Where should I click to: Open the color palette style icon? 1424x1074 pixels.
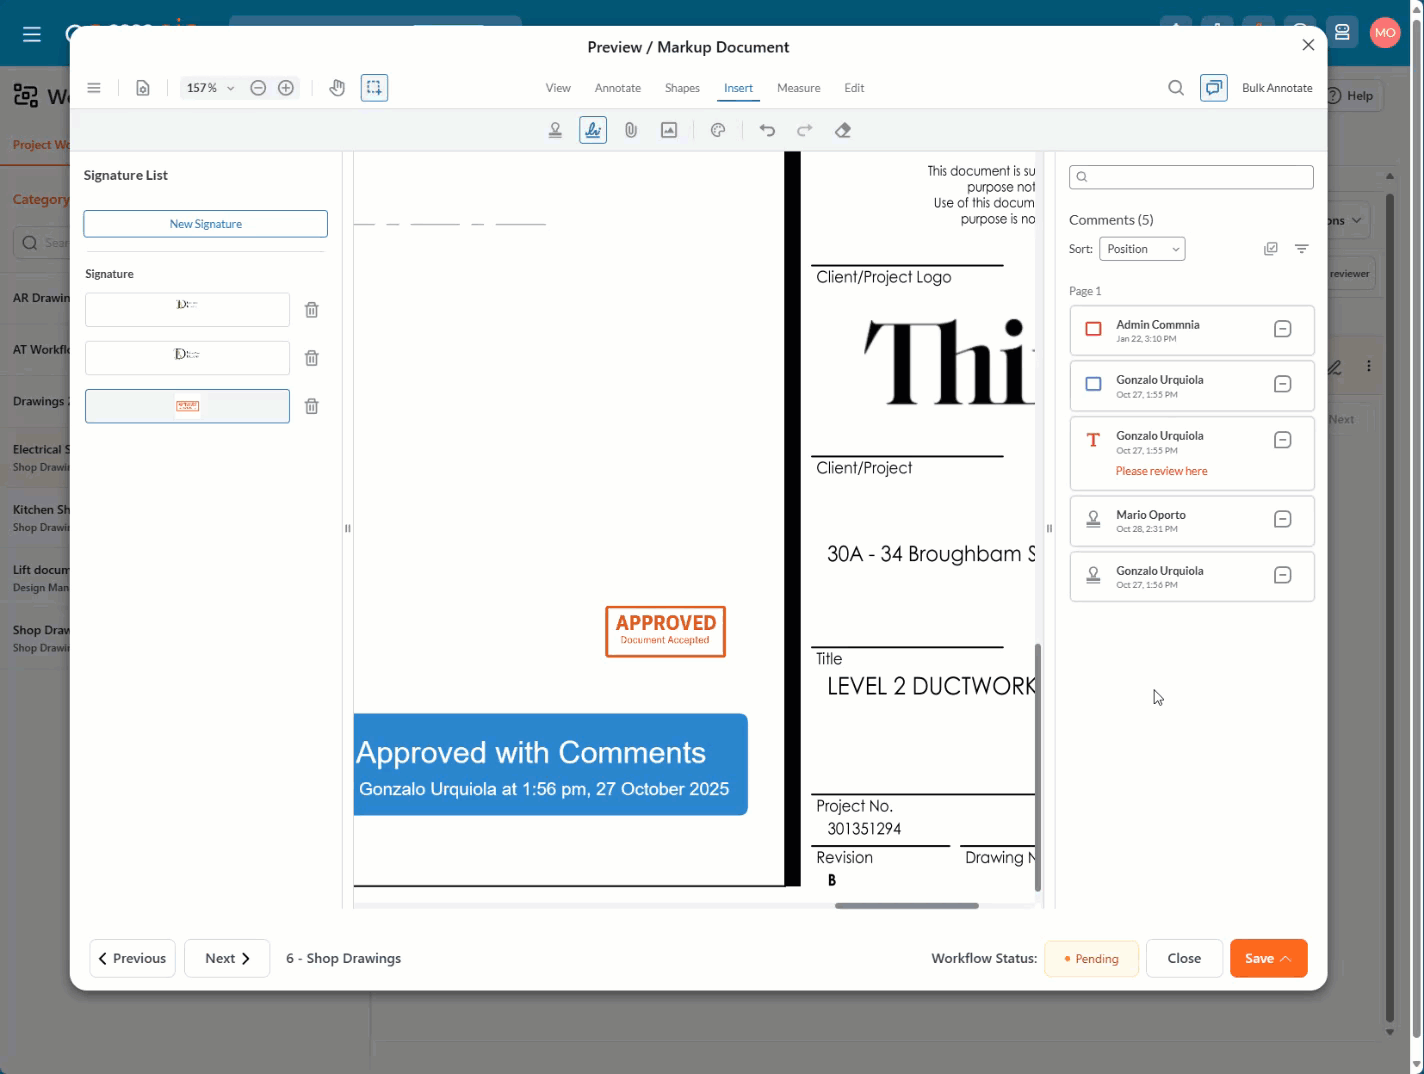(718, 130)
